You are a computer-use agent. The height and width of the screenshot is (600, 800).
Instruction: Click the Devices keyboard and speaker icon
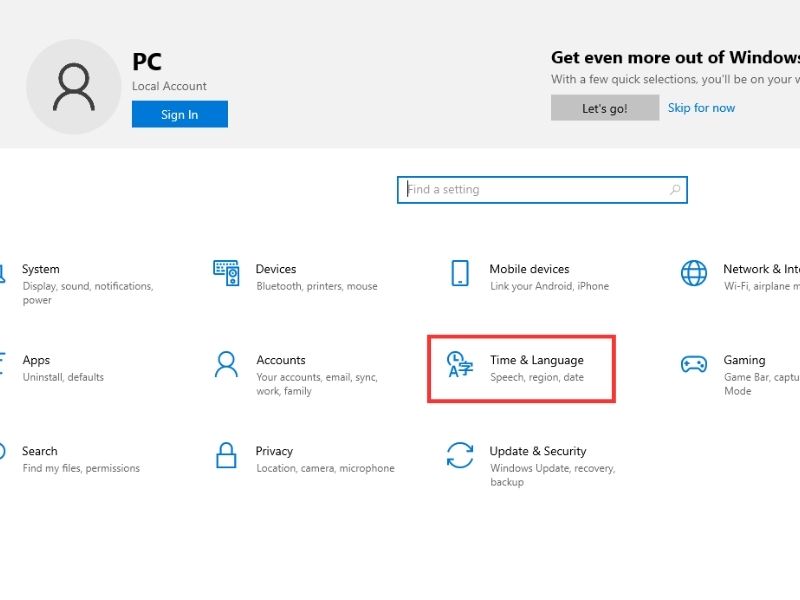[x=226, y=273]
